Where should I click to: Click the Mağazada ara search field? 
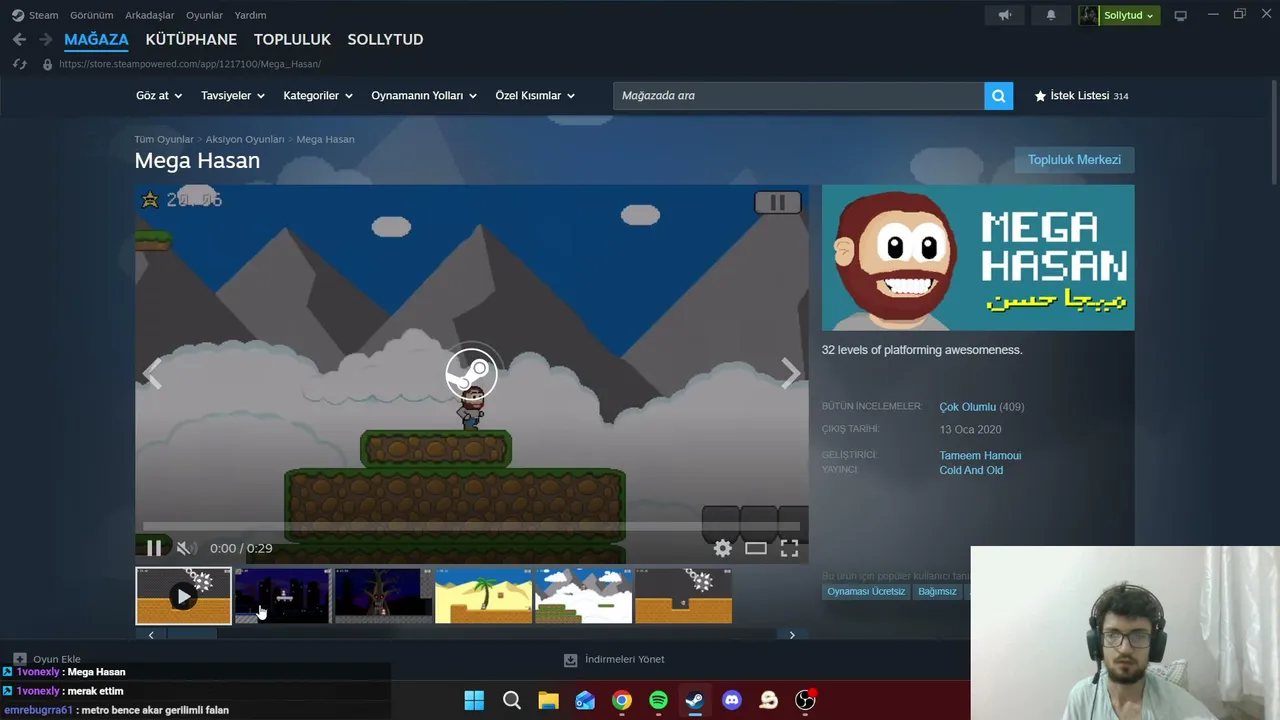799,96
